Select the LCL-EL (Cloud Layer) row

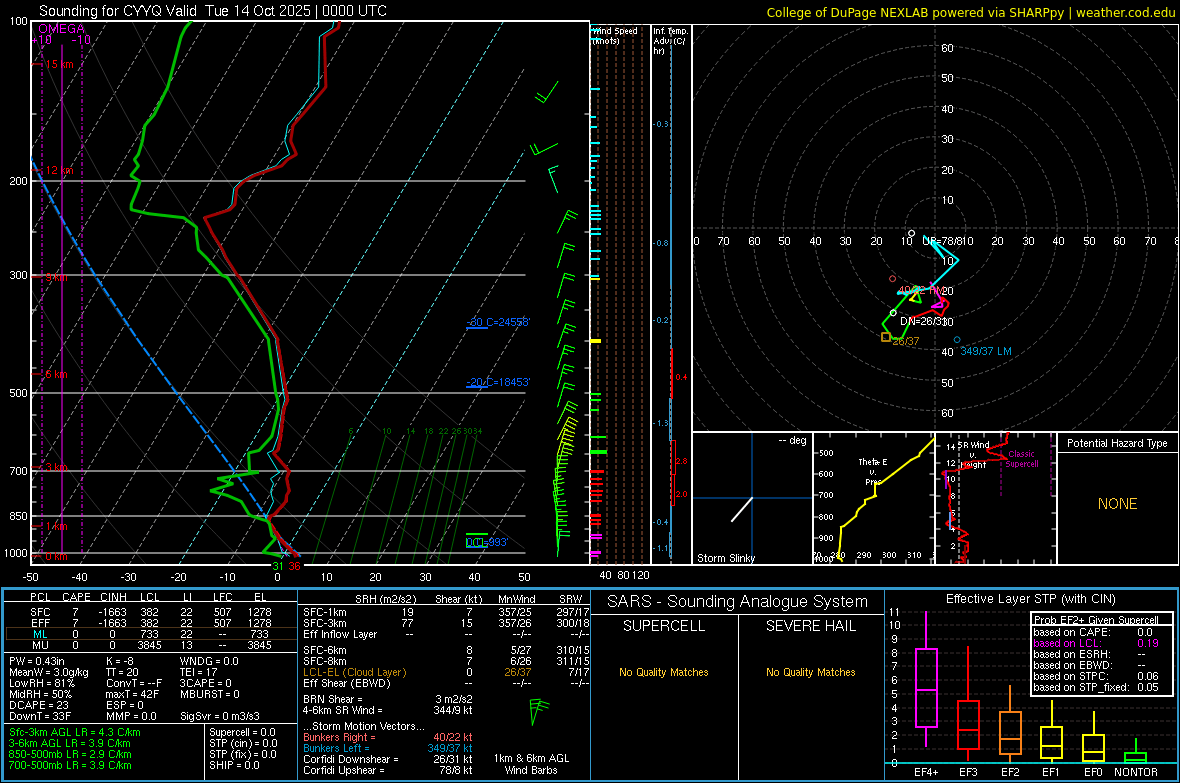(x=446, y=672)
